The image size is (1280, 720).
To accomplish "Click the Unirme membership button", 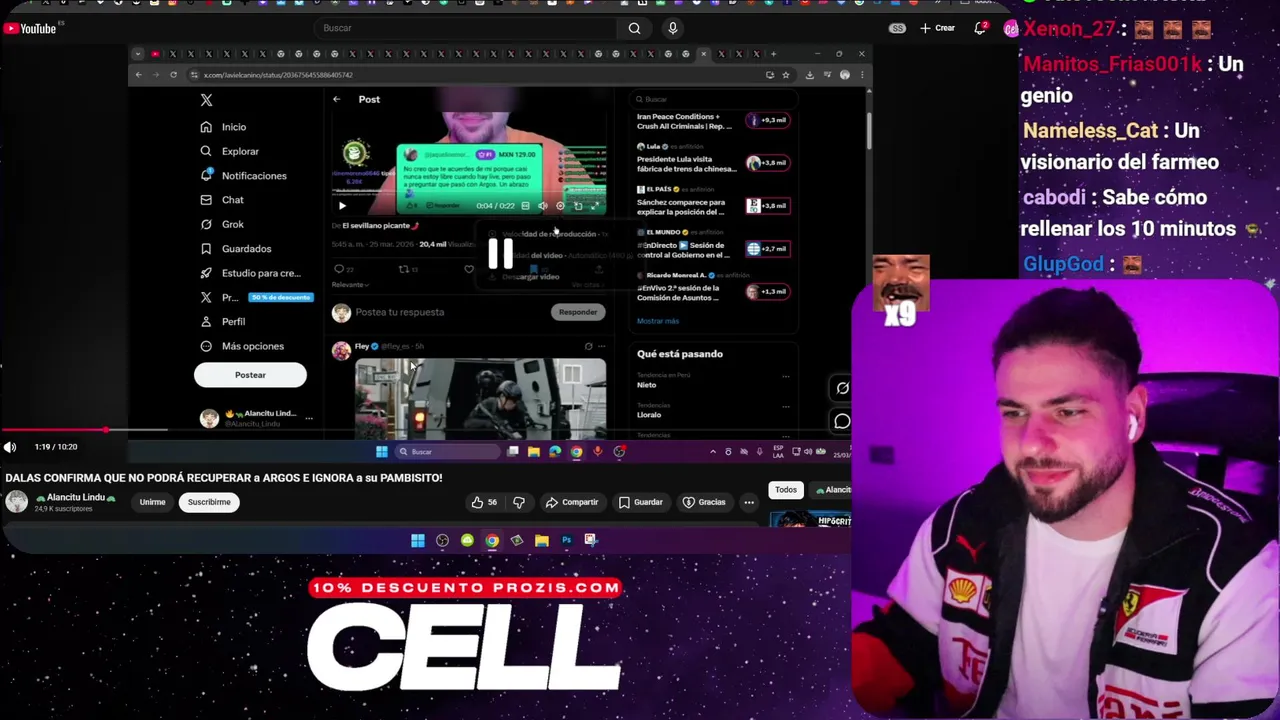I will coord(152,502).
